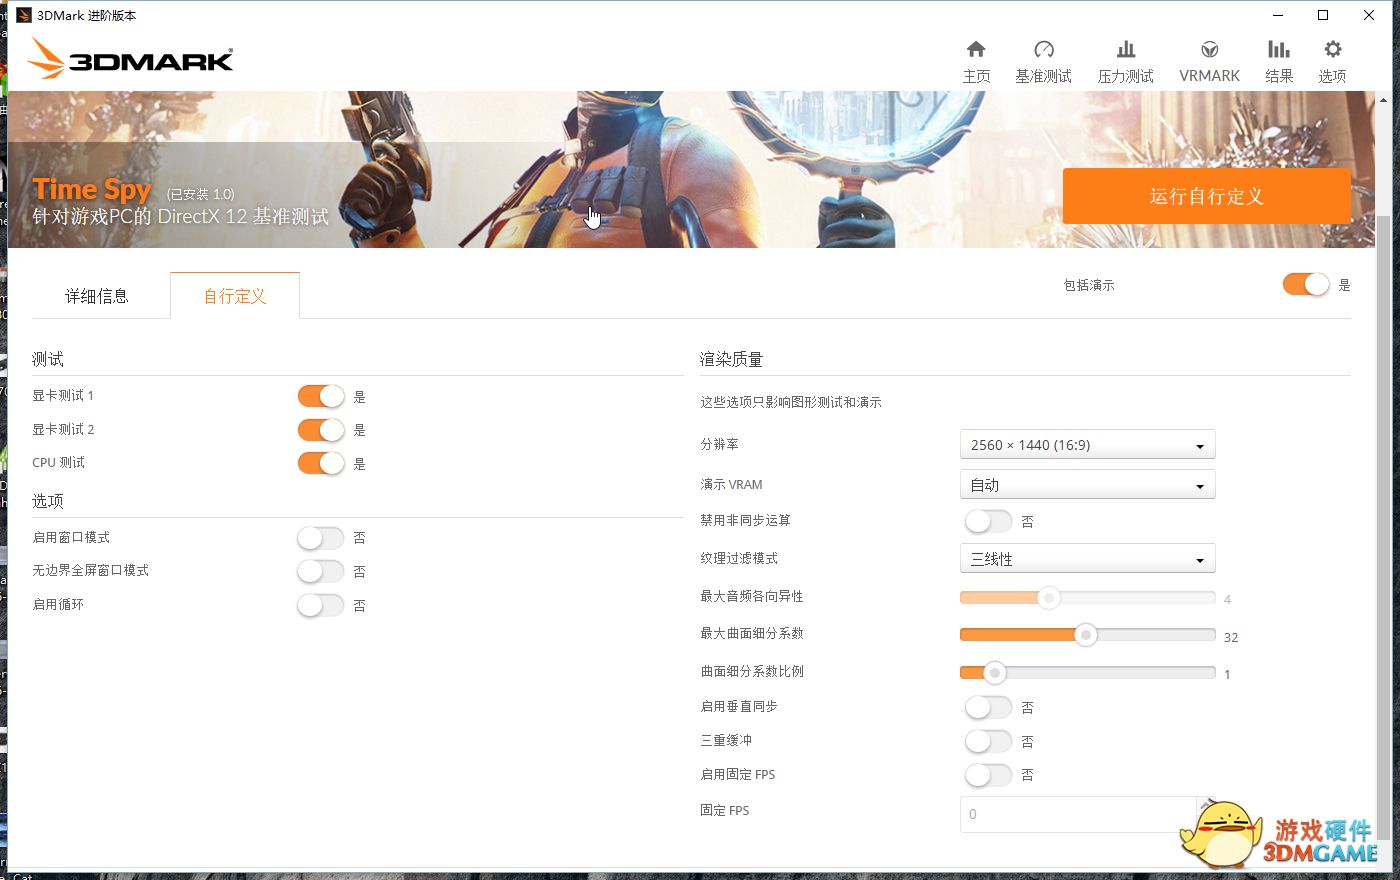Enable 启用窗口模式 toggle

coord(321,538)
